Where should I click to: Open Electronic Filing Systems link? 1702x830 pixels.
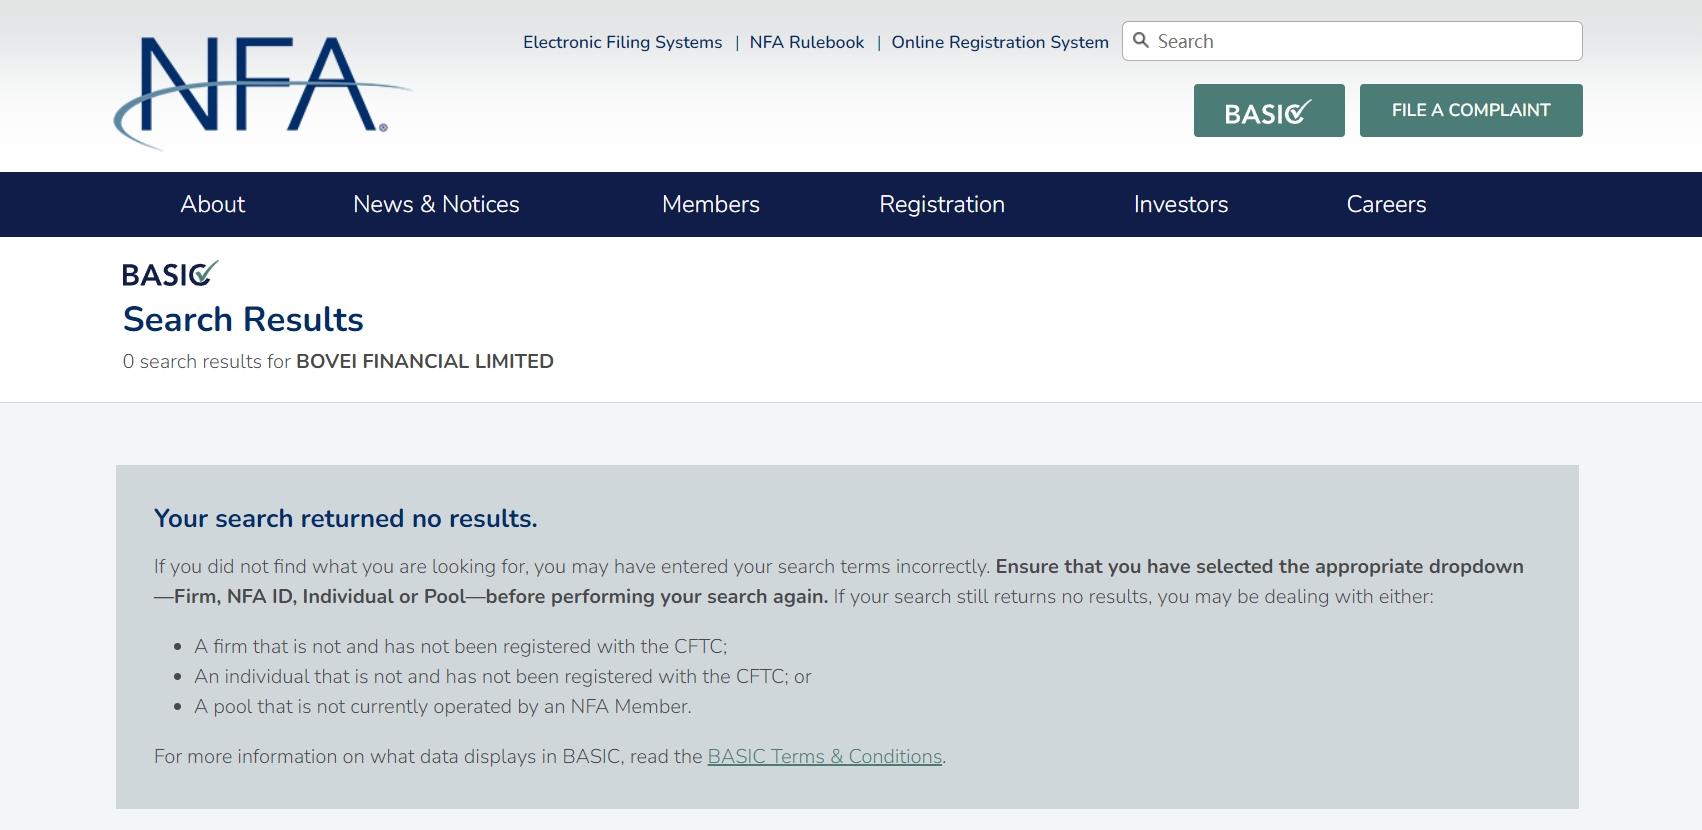tap(622, 42)
